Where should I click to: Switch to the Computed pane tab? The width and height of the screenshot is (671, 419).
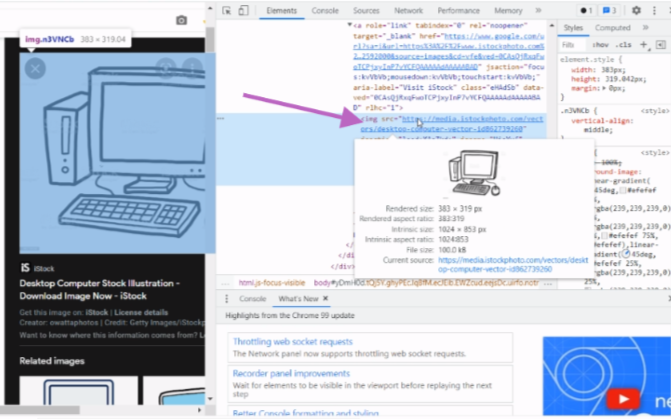point(612,28)
